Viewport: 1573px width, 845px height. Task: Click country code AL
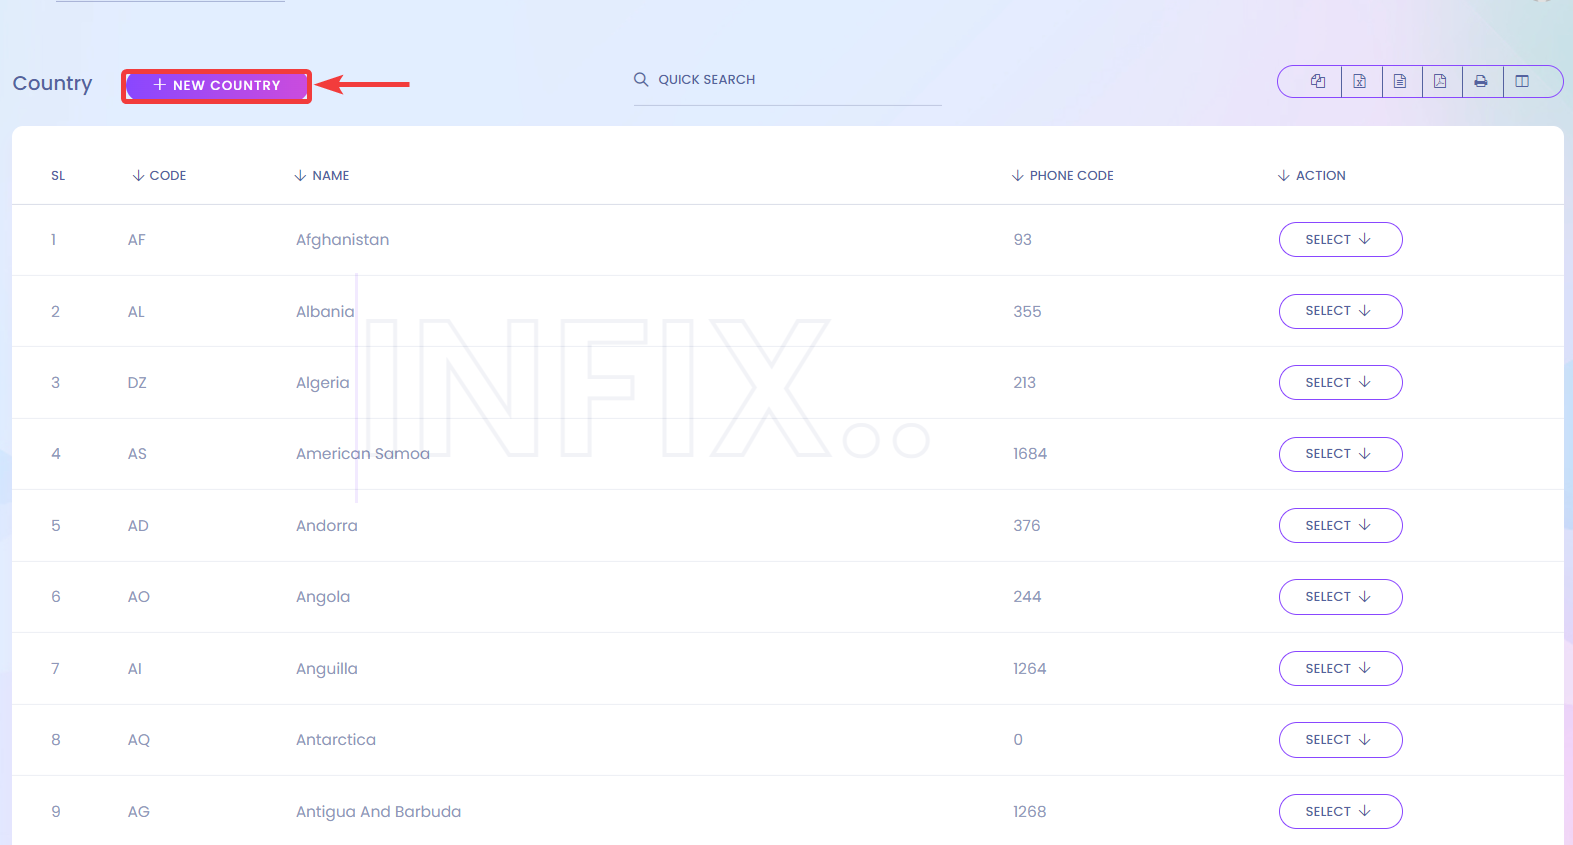pos(136,312)
